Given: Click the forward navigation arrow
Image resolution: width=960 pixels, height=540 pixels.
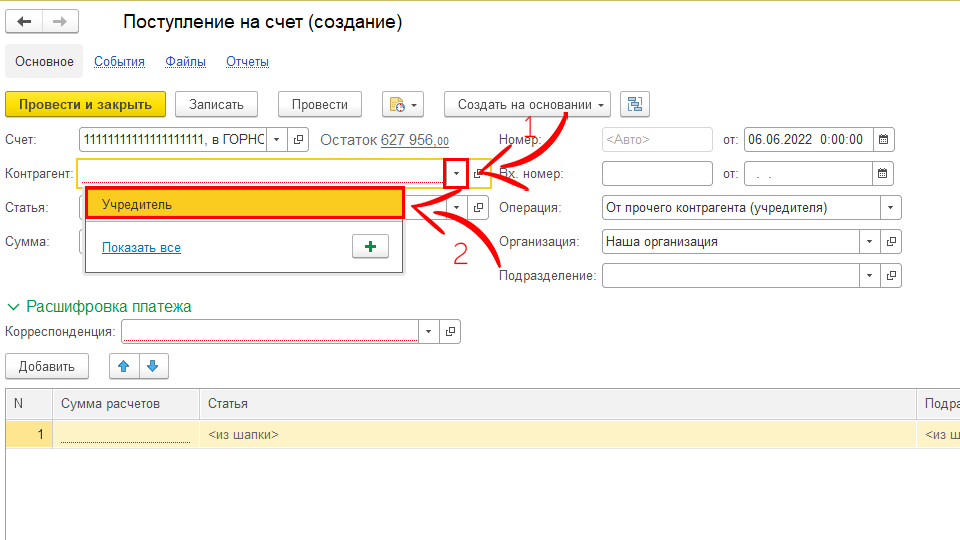Looking at the screenshot, I should tap(60, 22).
